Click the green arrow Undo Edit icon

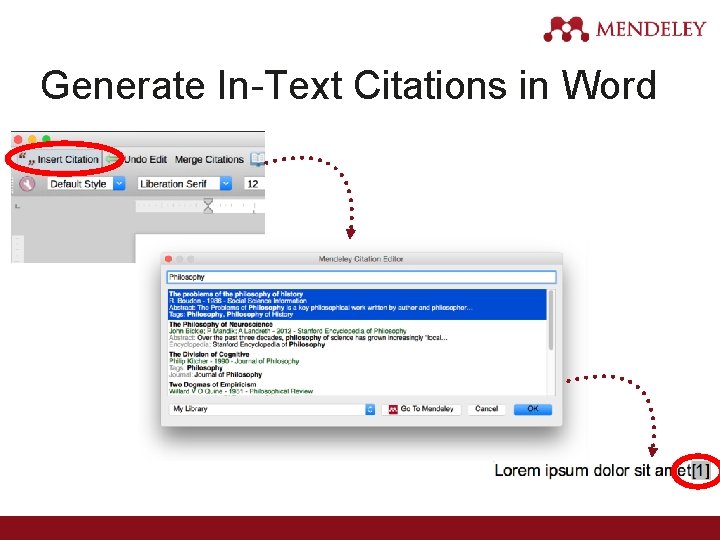pyautogui.click(x=112, y=159)
